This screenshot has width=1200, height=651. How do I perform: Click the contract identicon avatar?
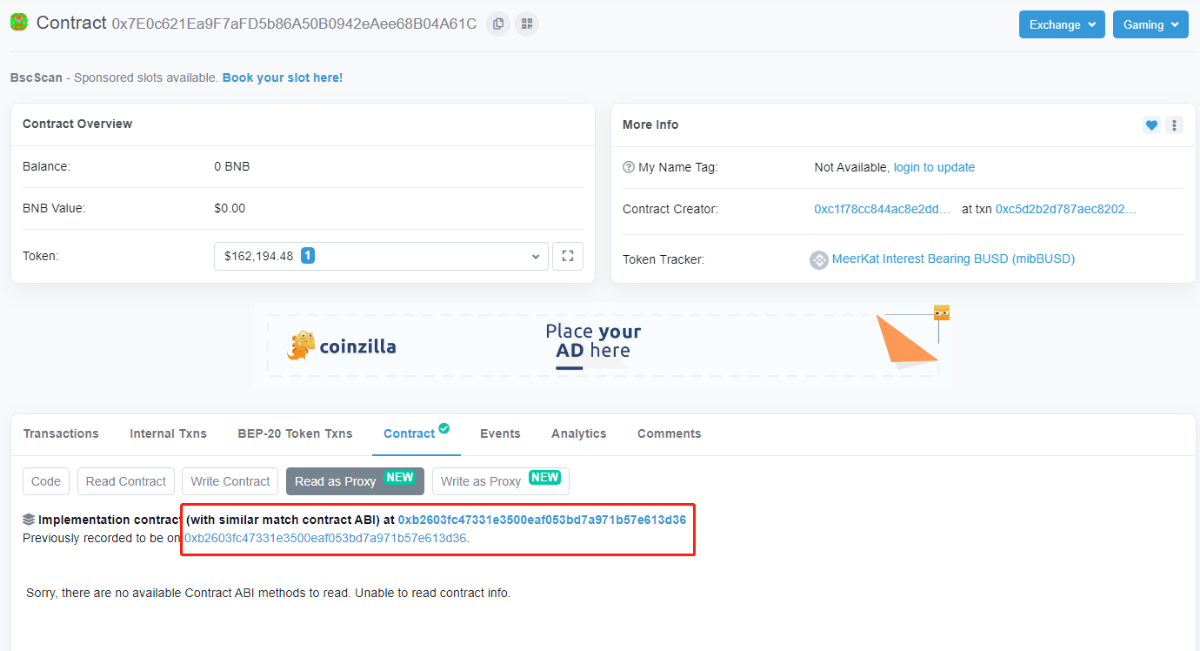(x=19, y=22)
